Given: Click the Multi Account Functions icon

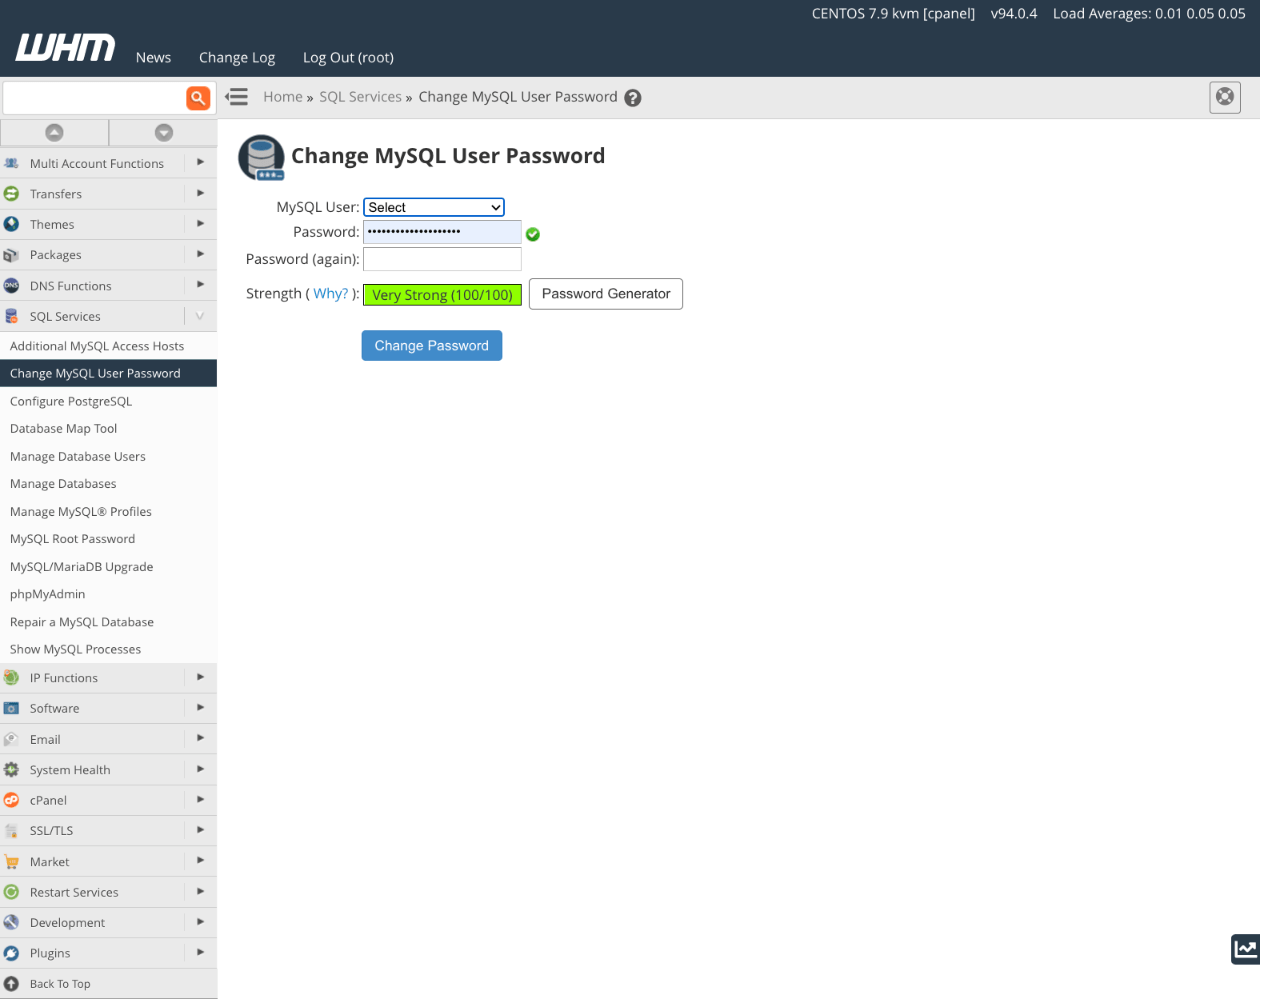Looking at the screenshot, I should [11, 162].
